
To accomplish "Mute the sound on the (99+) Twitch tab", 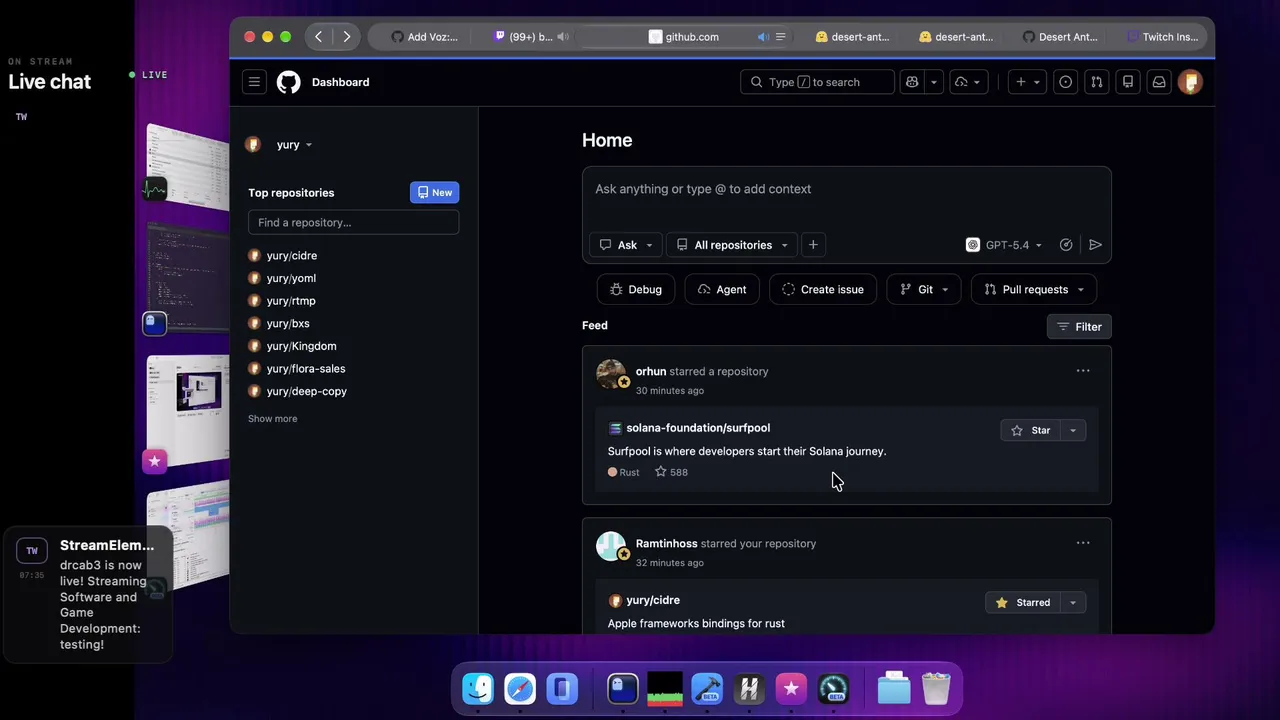I will coord(563,37).
